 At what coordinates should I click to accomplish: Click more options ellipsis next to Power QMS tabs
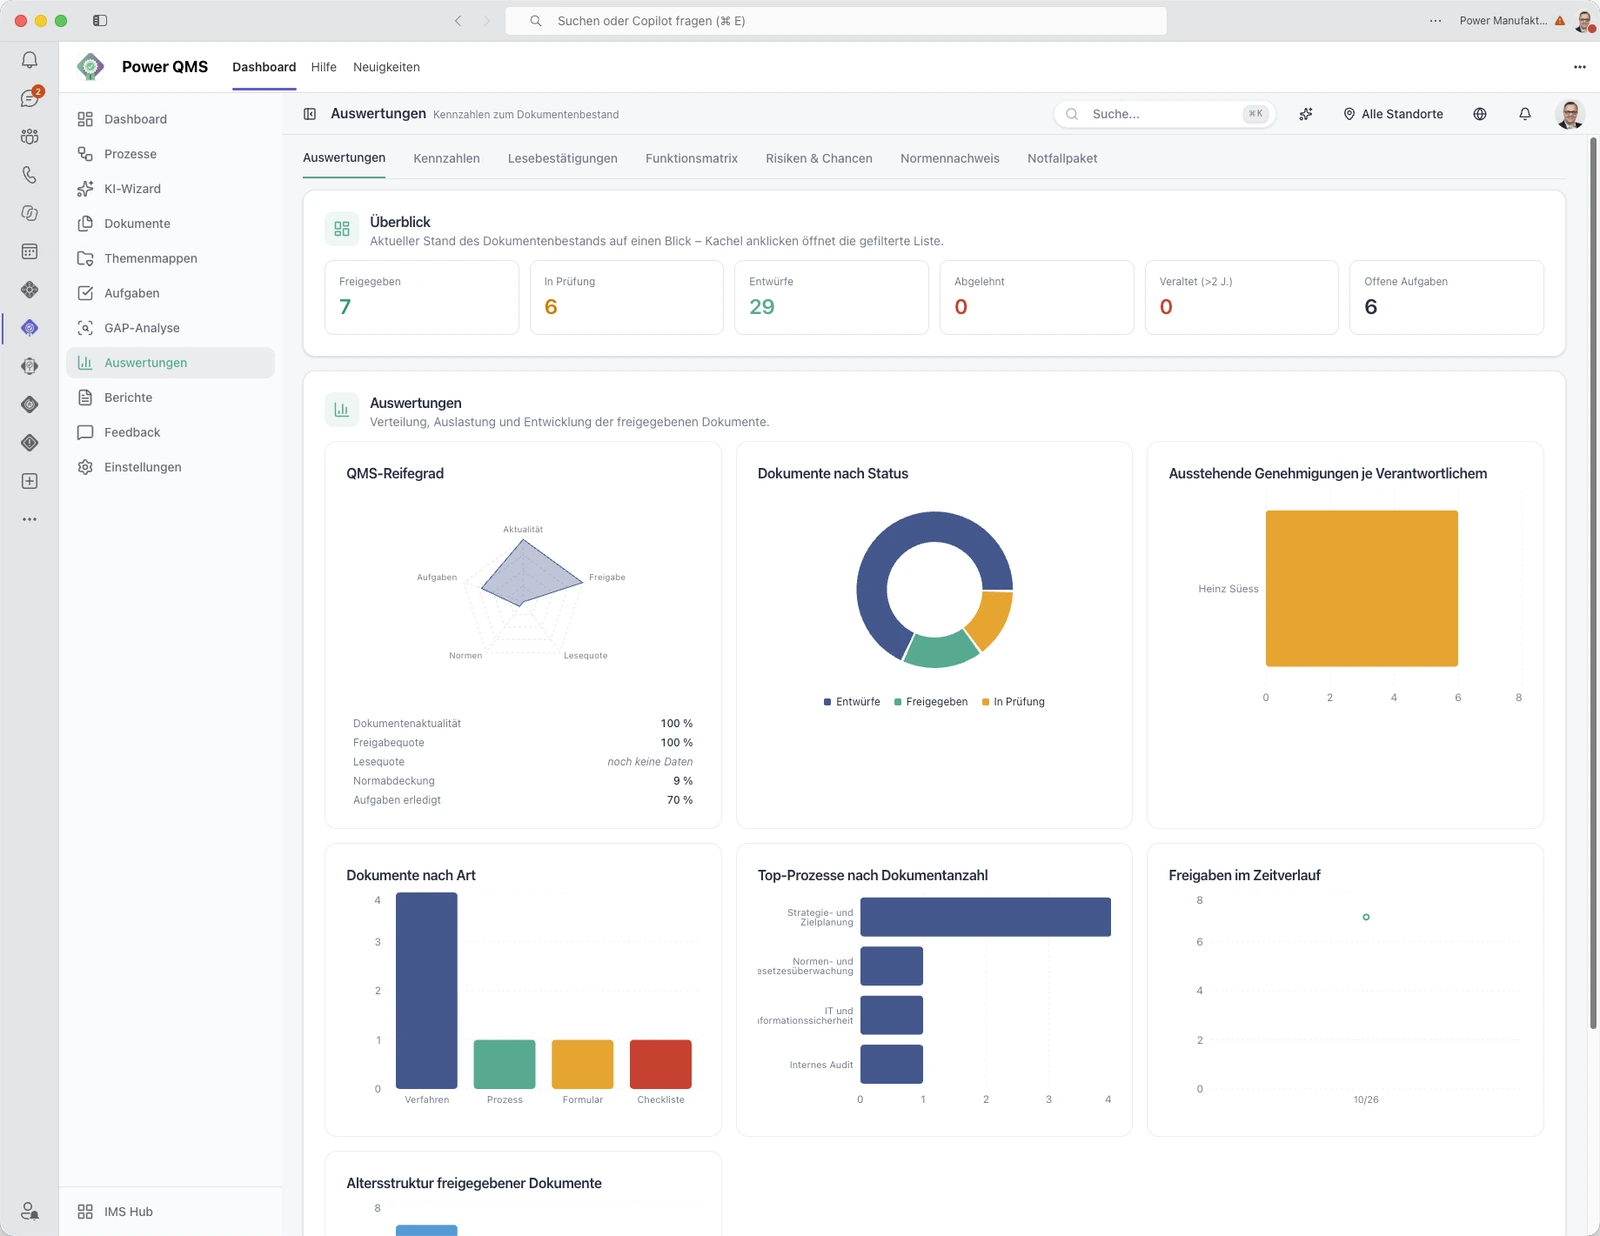point(1580,67)
